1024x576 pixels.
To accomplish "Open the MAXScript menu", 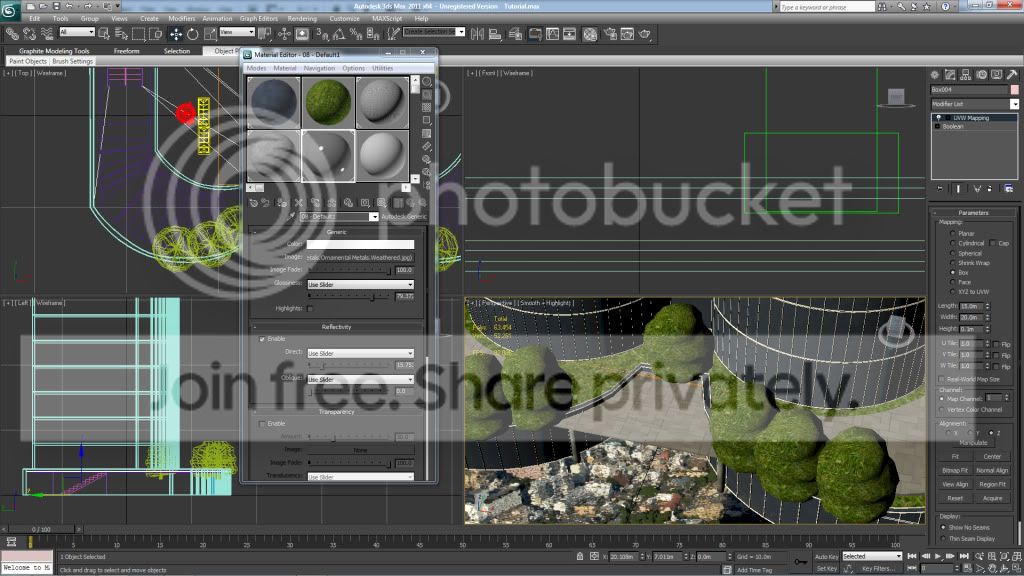I will pyautogui.click(x=387, y=18).
